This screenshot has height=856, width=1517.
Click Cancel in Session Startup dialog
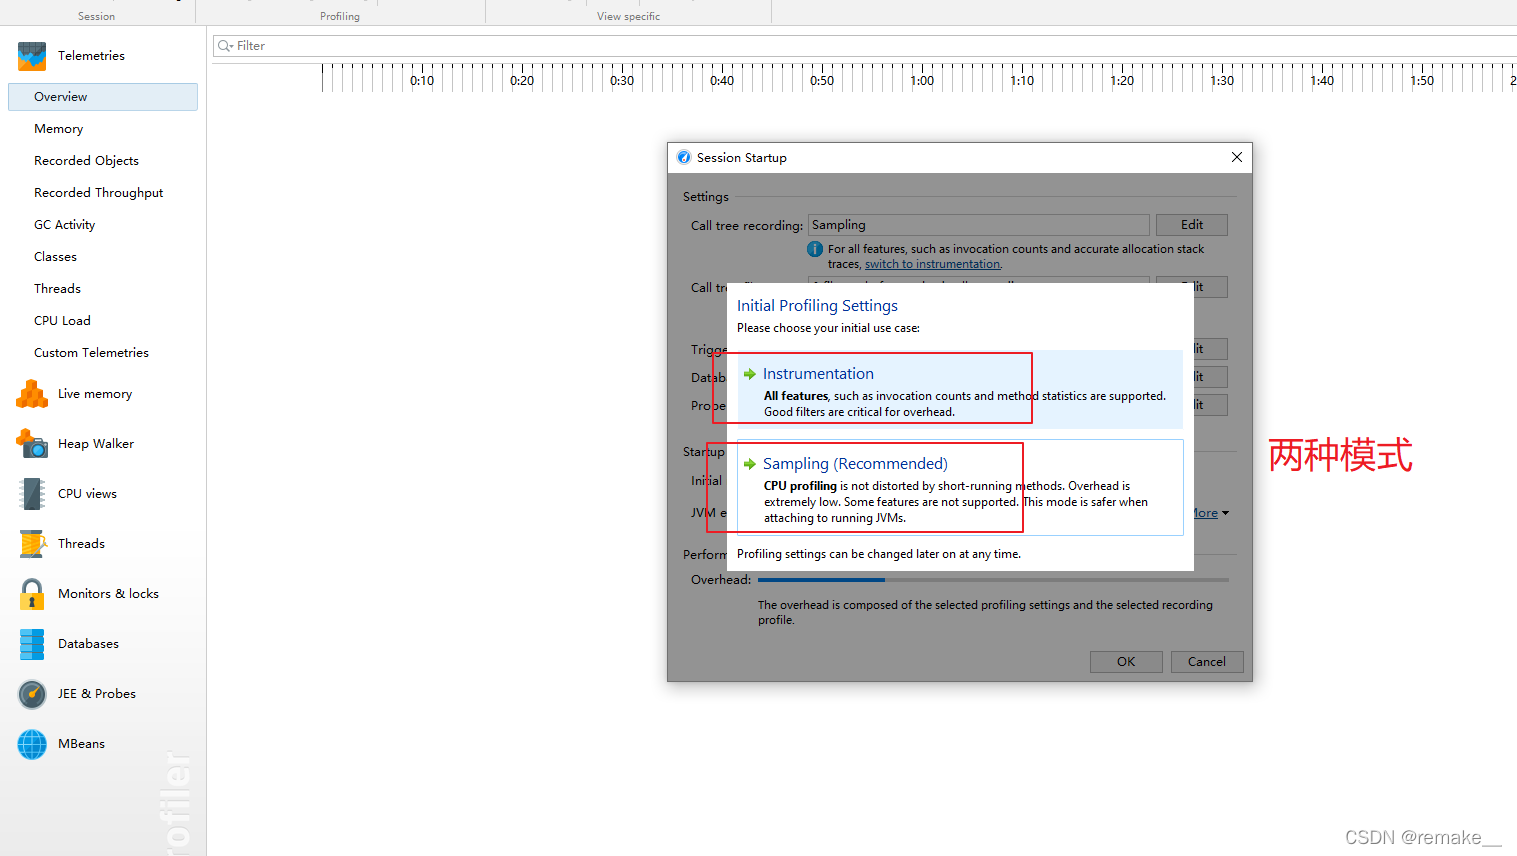click(1207, 662)
